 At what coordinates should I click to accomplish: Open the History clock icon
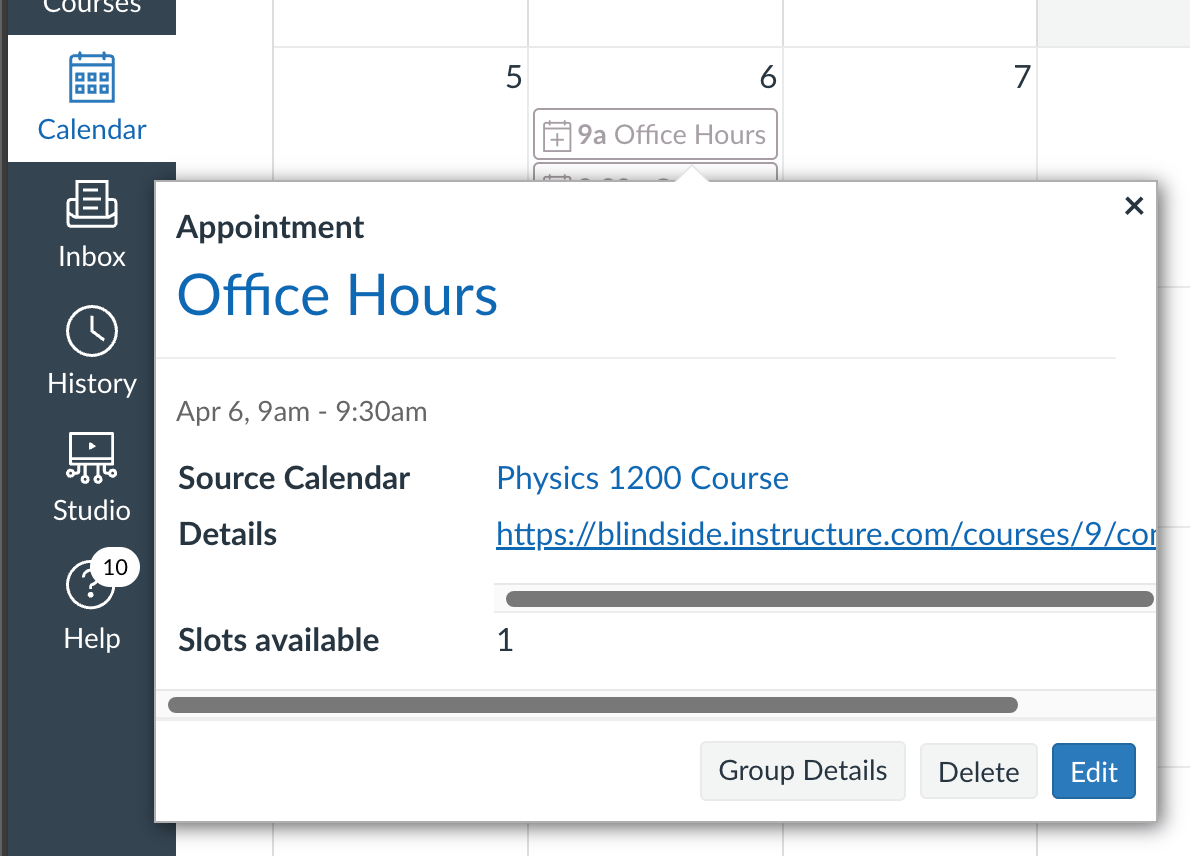pyautogui.click(x=92, y=331)
